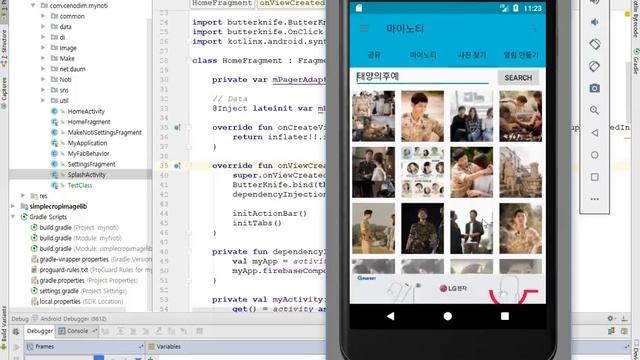640x360 pixels.
Task: Click the emulator sidebar overview square
Action: (x=595, y=177)
